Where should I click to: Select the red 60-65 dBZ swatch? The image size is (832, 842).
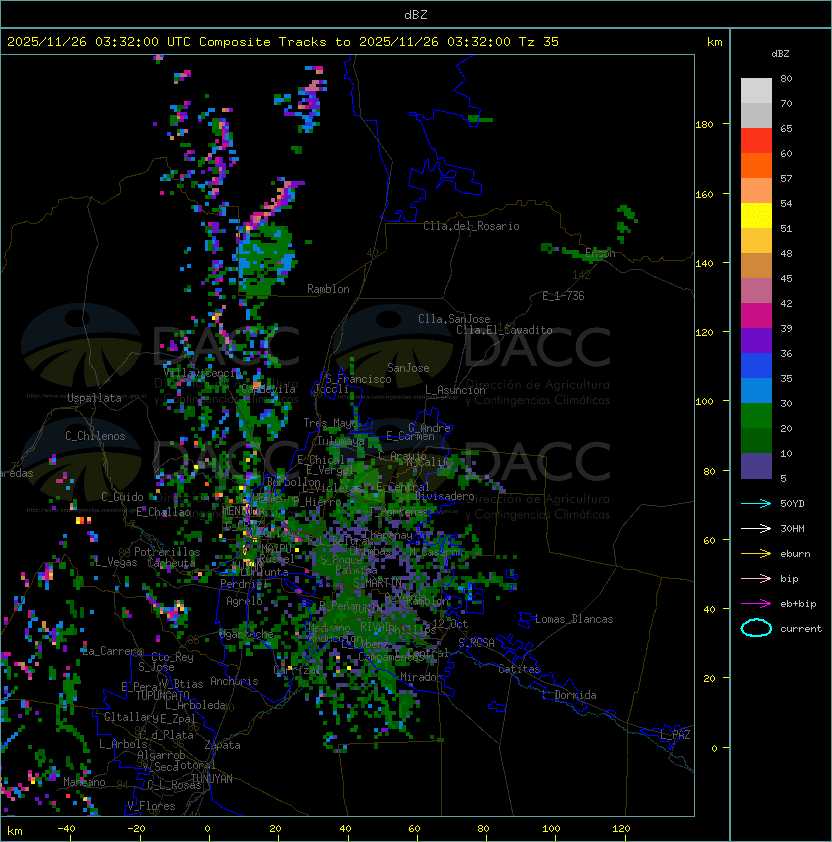[x=756, y=141]
